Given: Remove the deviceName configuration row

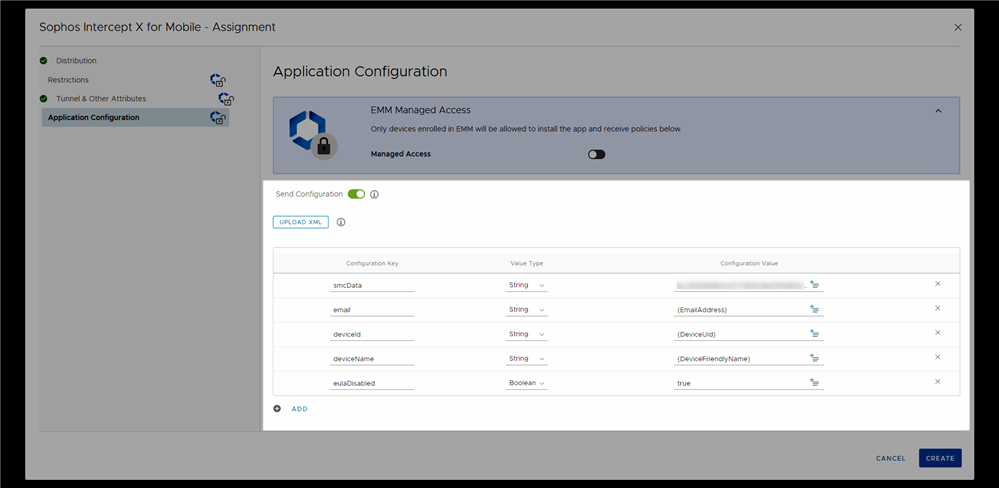Looking at the screenshot, I should click(938, 357).
